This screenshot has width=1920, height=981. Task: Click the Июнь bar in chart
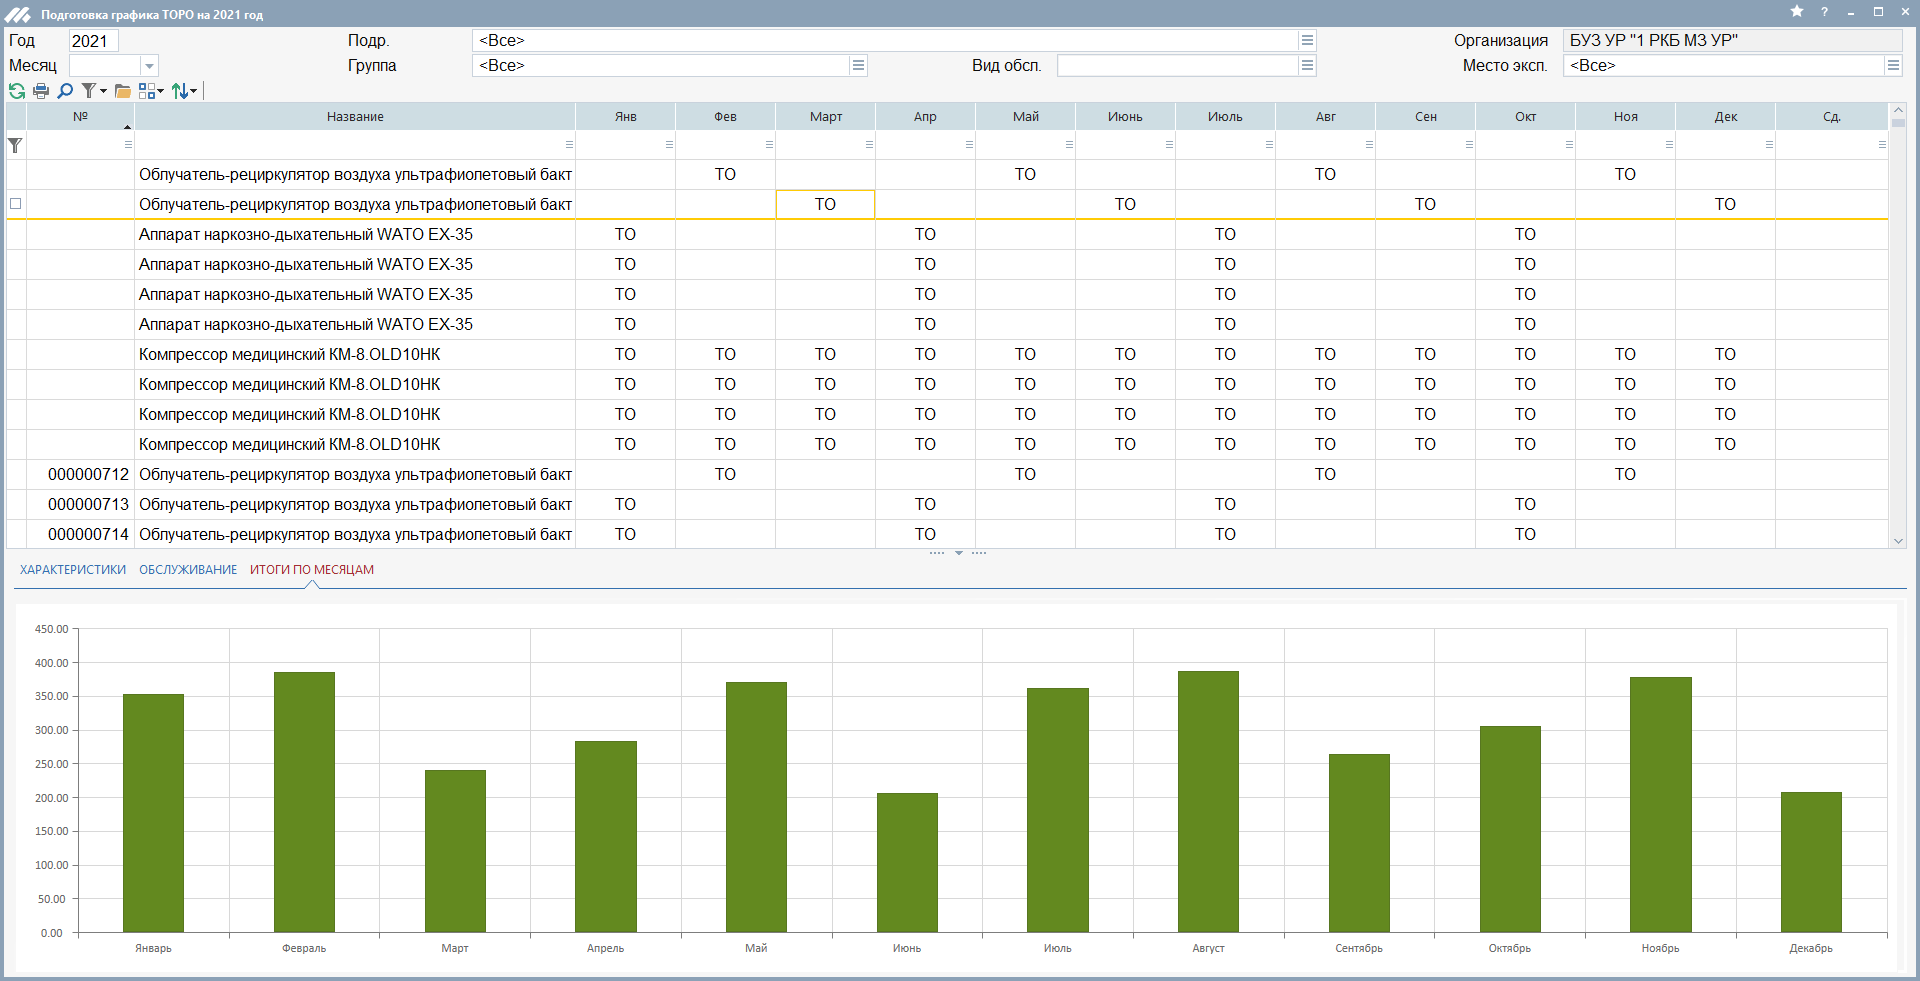tap(907, 863)
